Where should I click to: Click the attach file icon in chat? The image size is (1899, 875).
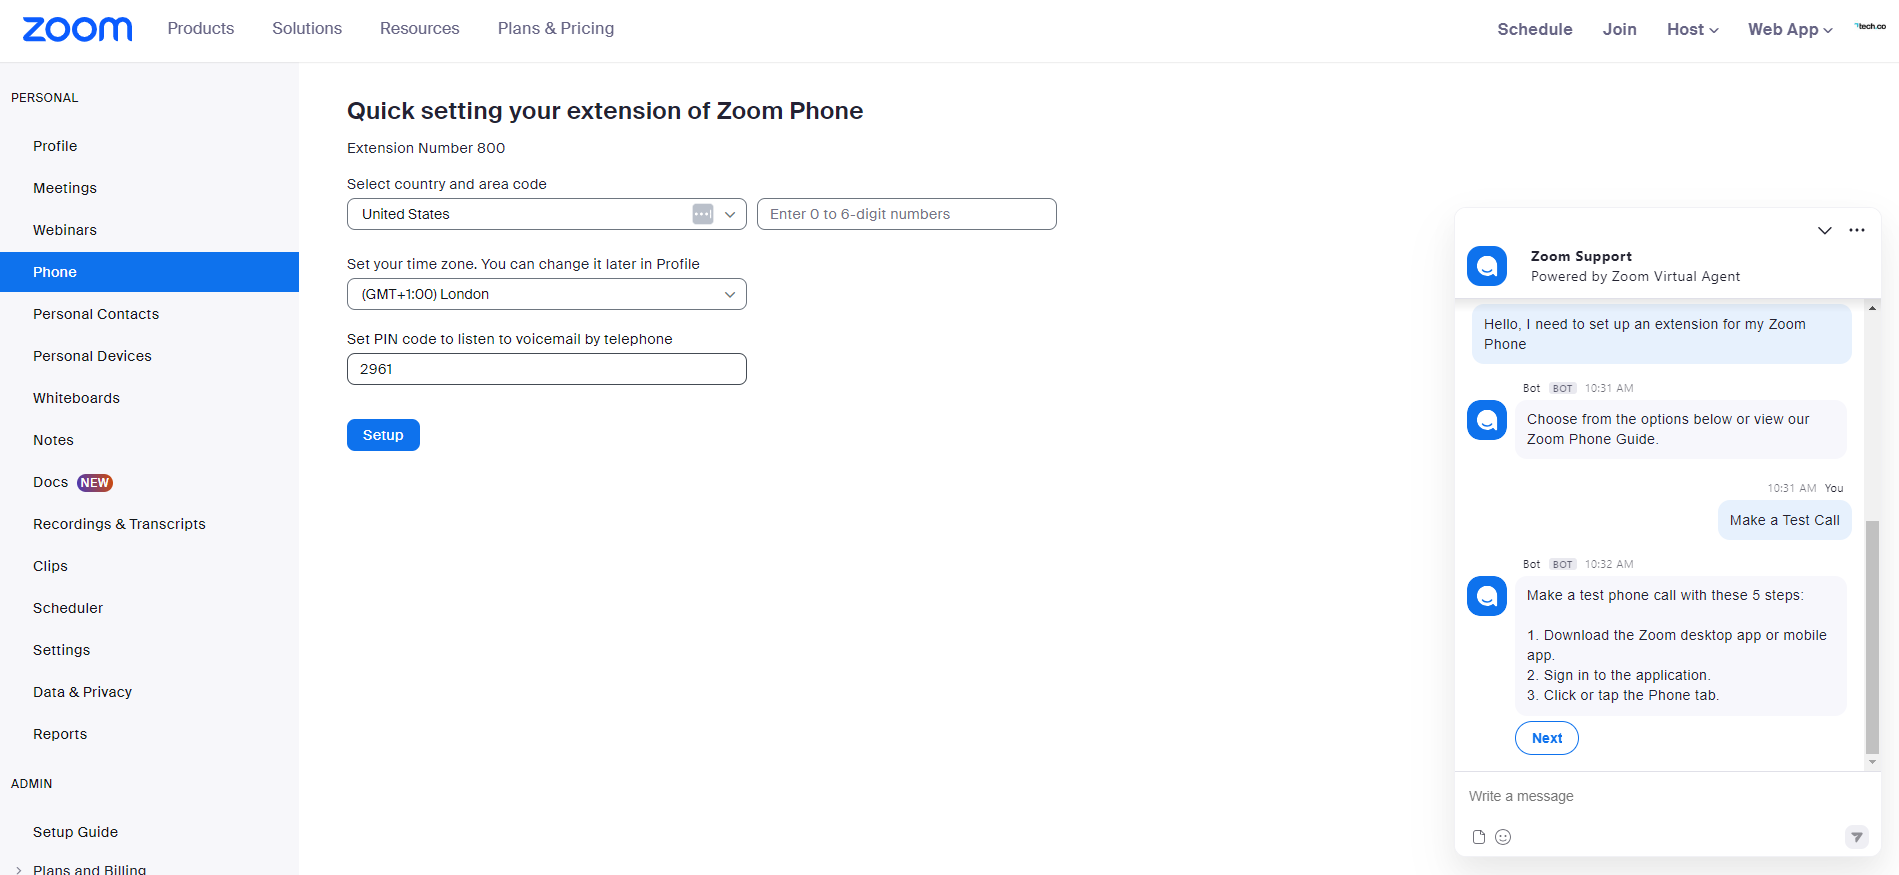[1479, 837]
